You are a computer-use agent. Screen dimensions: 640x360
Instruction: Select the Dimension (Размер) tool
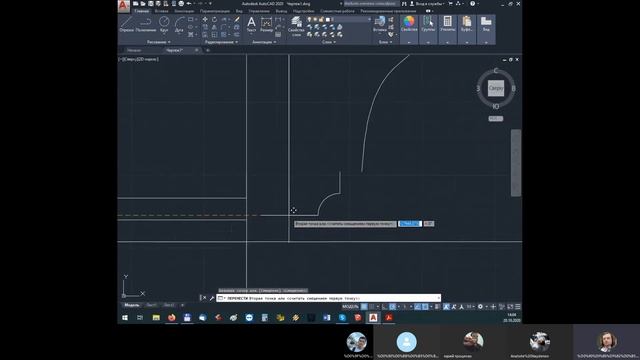coord(267,24)
